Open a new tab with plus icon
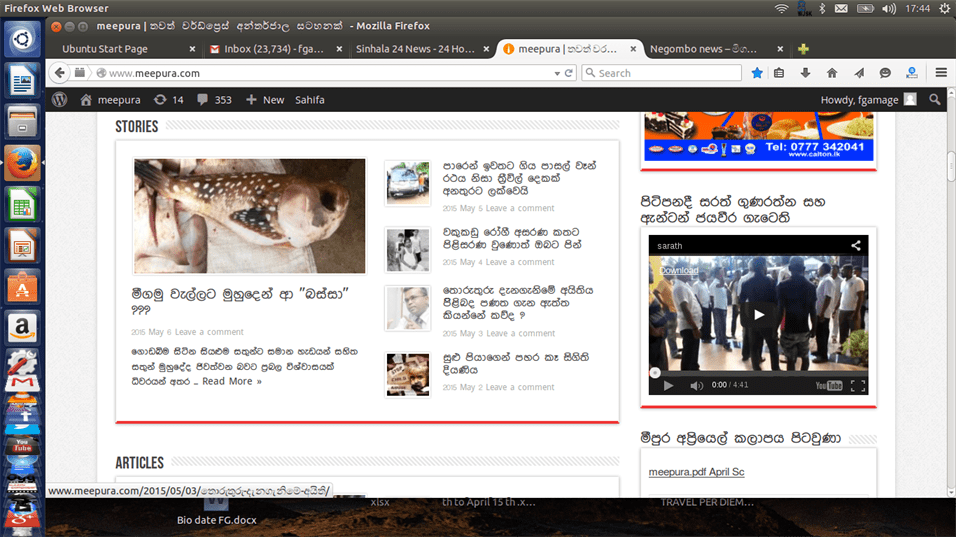 pos(803,49)
